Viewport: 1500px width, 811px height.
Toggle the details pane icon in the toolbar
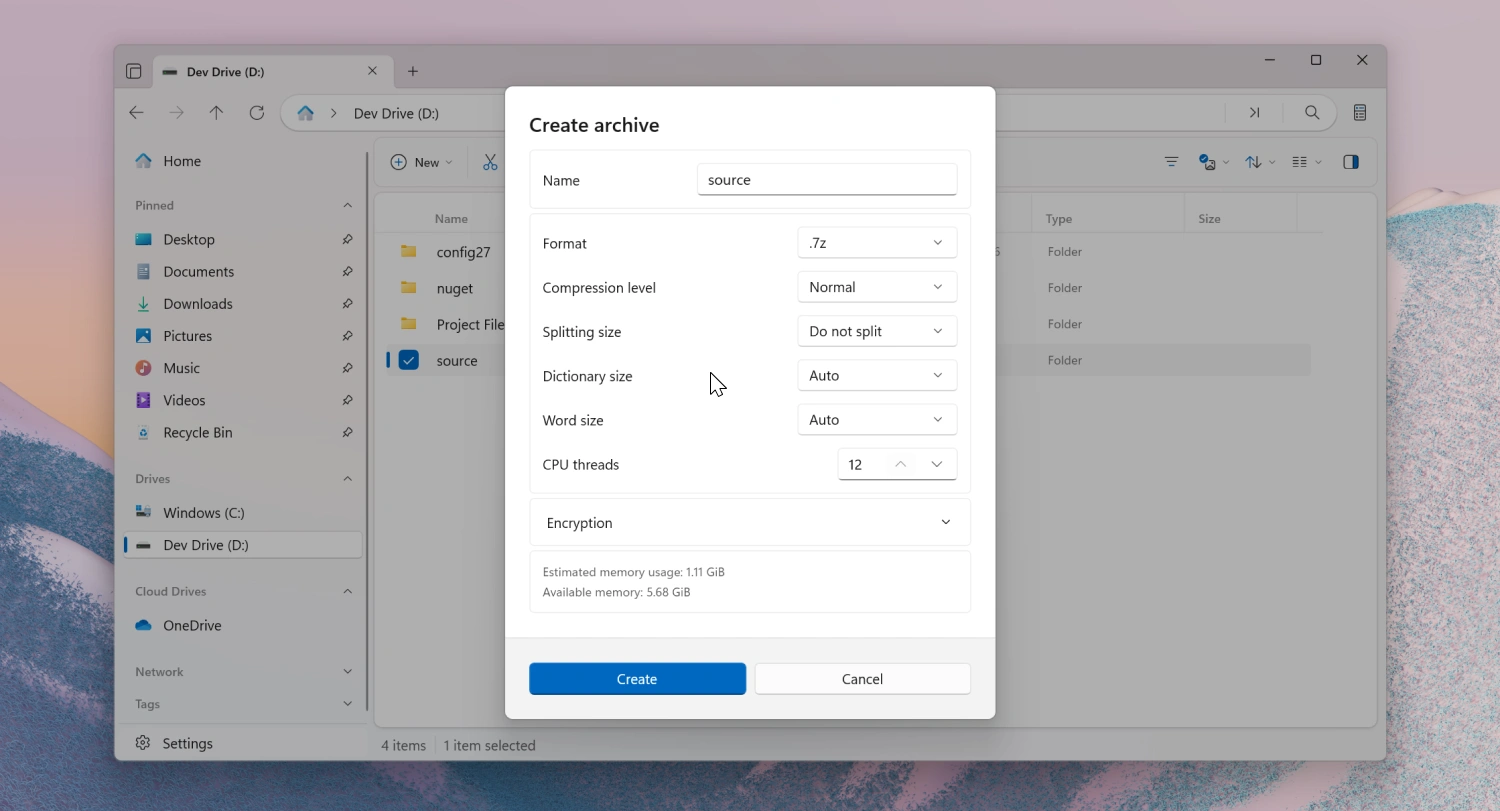[x=1351, y=162]
